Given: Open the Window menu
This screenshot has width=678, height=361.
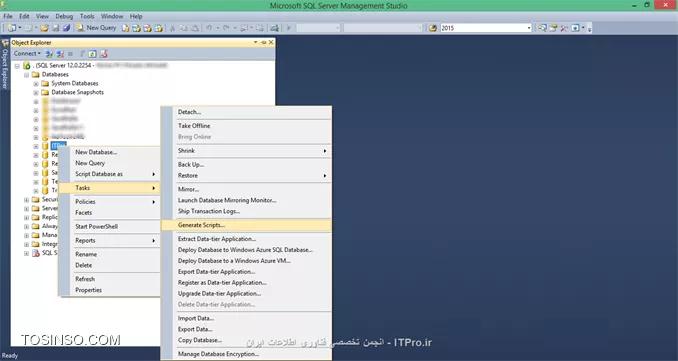Looking at the screenshot, I should (112, 16).
